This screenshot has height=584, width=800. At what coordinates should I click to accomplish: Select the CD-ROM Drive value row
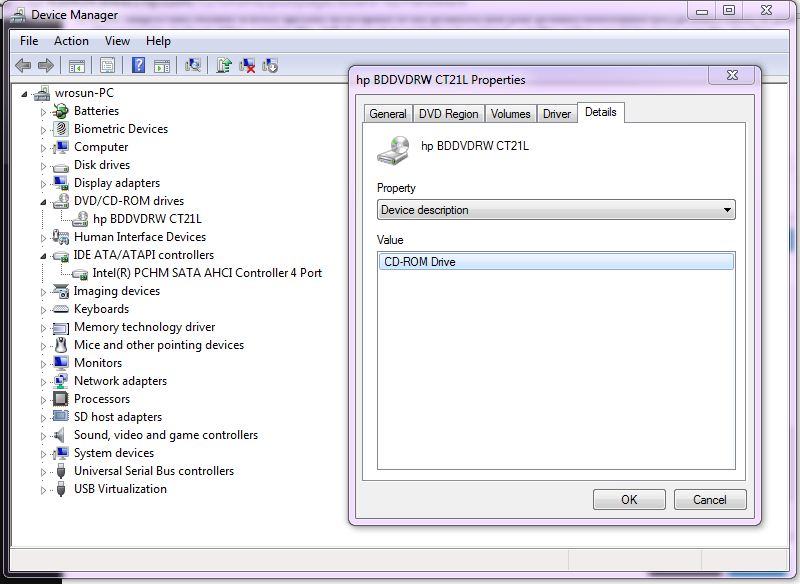[x=556, y=262]
